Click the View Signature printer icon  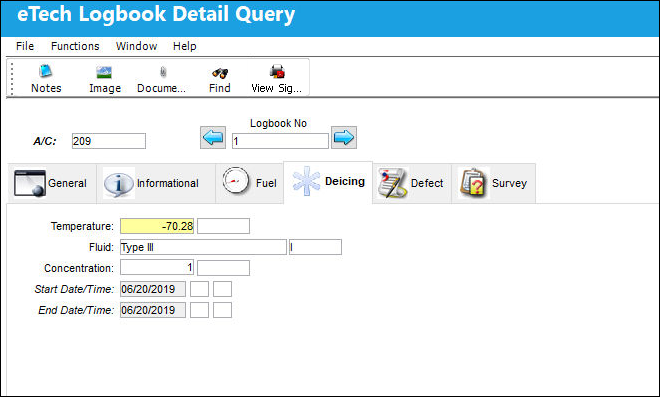(x=277, y=72)
